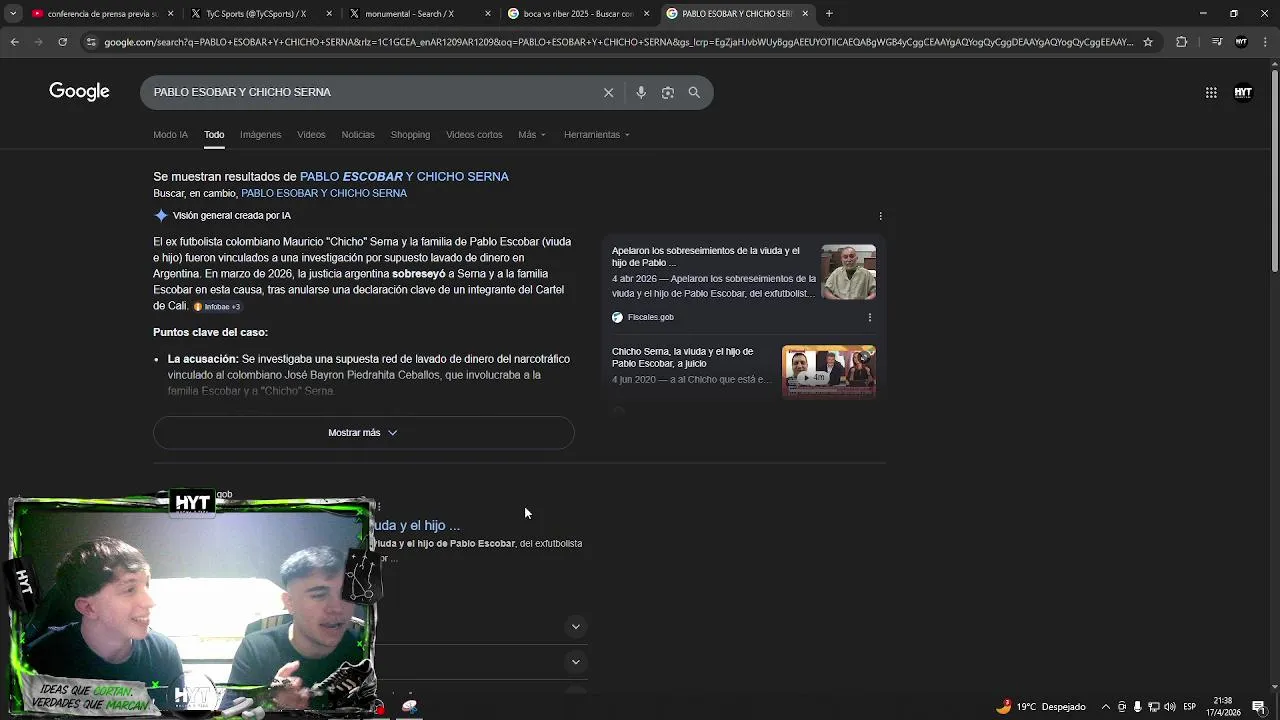Click corrected query PABLO ESCOBAR Y CHICHO SERNA
The width and height of the screenshot is (1280, 720).
(x=404, y=176)
